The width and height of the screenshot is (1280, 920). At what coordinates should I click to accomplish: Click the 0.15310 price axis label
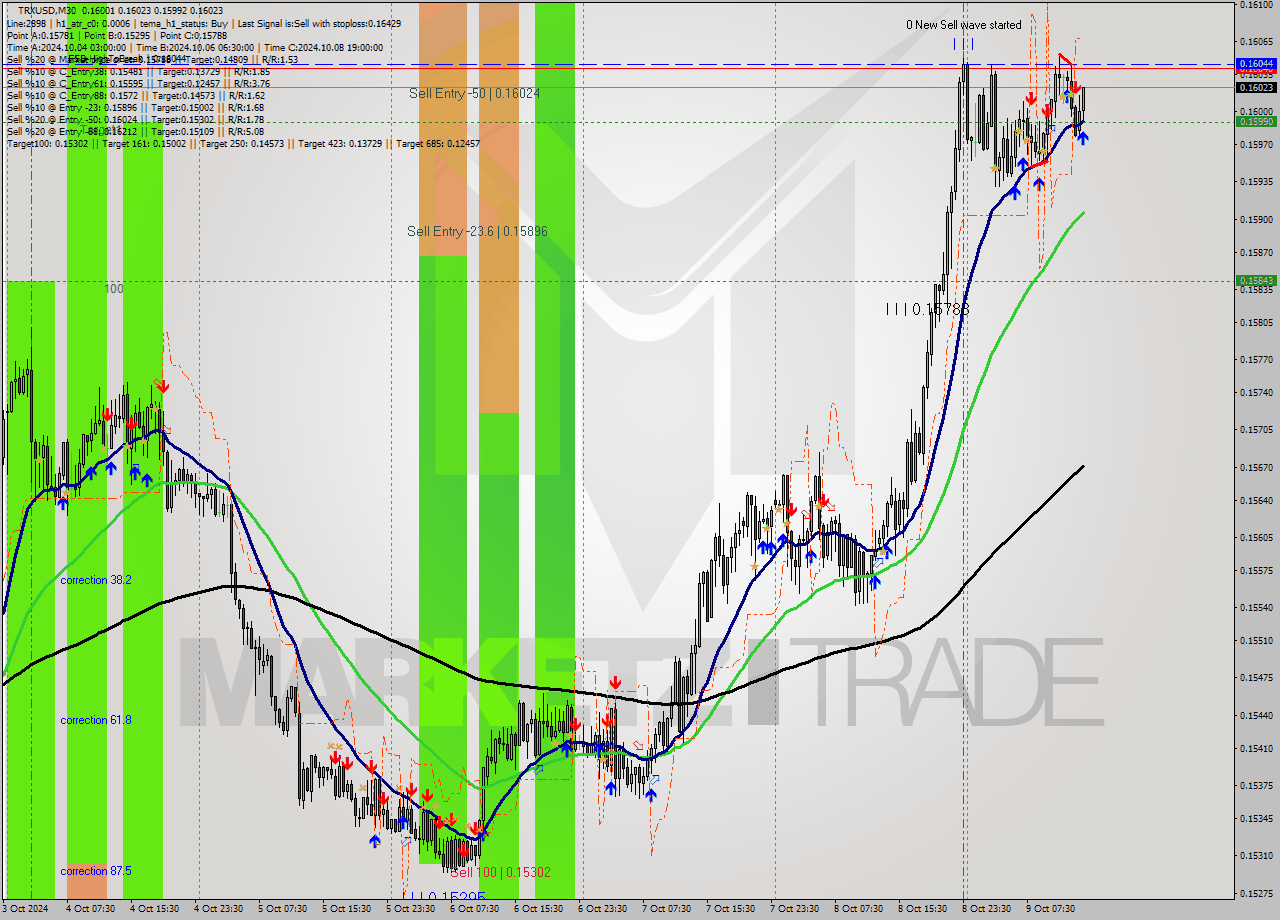[1257, 855]
